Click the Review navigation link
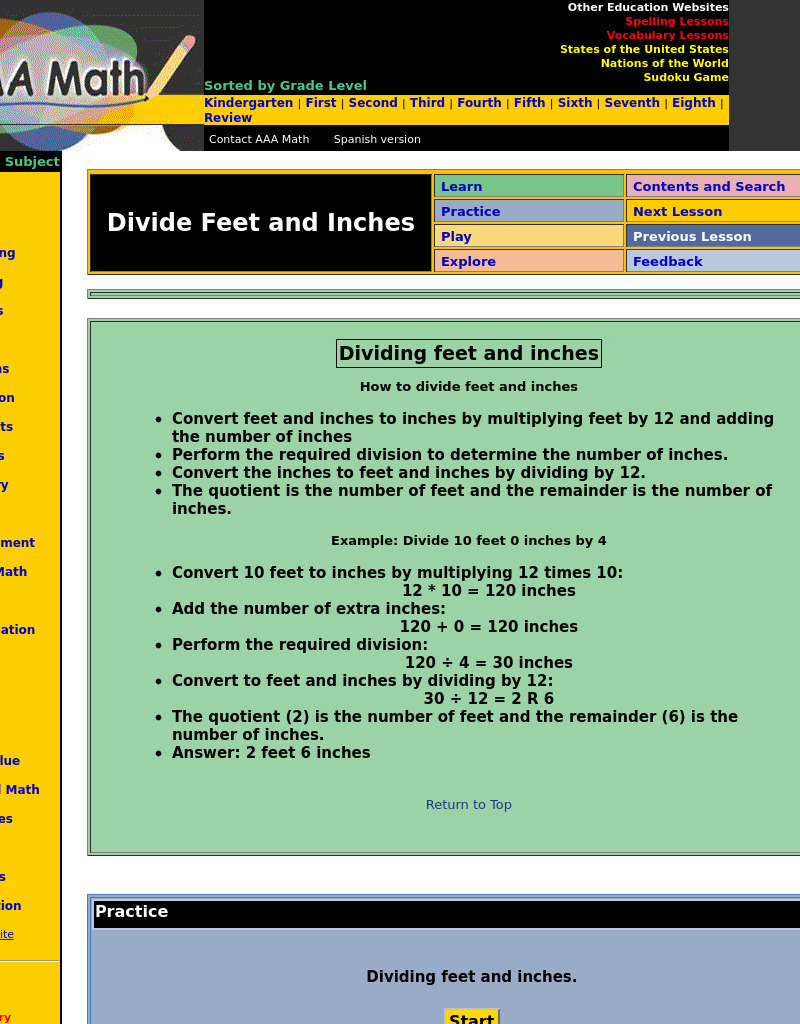This screenshot has height=1024, width=800. coord(227,117)
